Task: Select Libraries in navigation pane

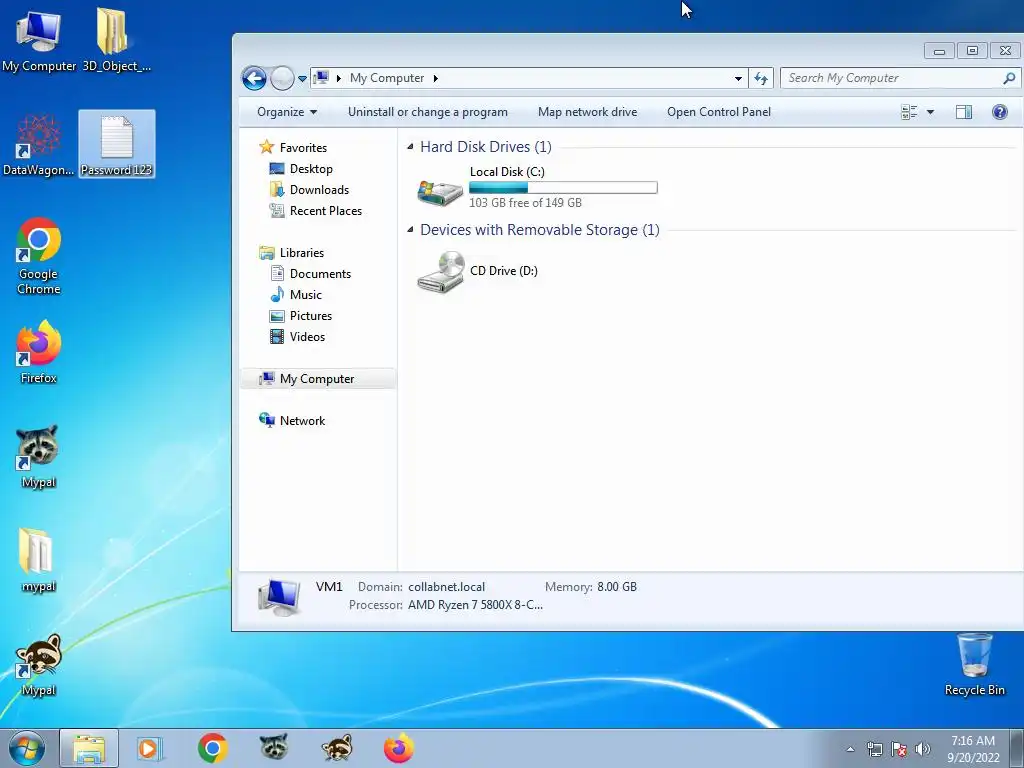Action: pos(291,253)
